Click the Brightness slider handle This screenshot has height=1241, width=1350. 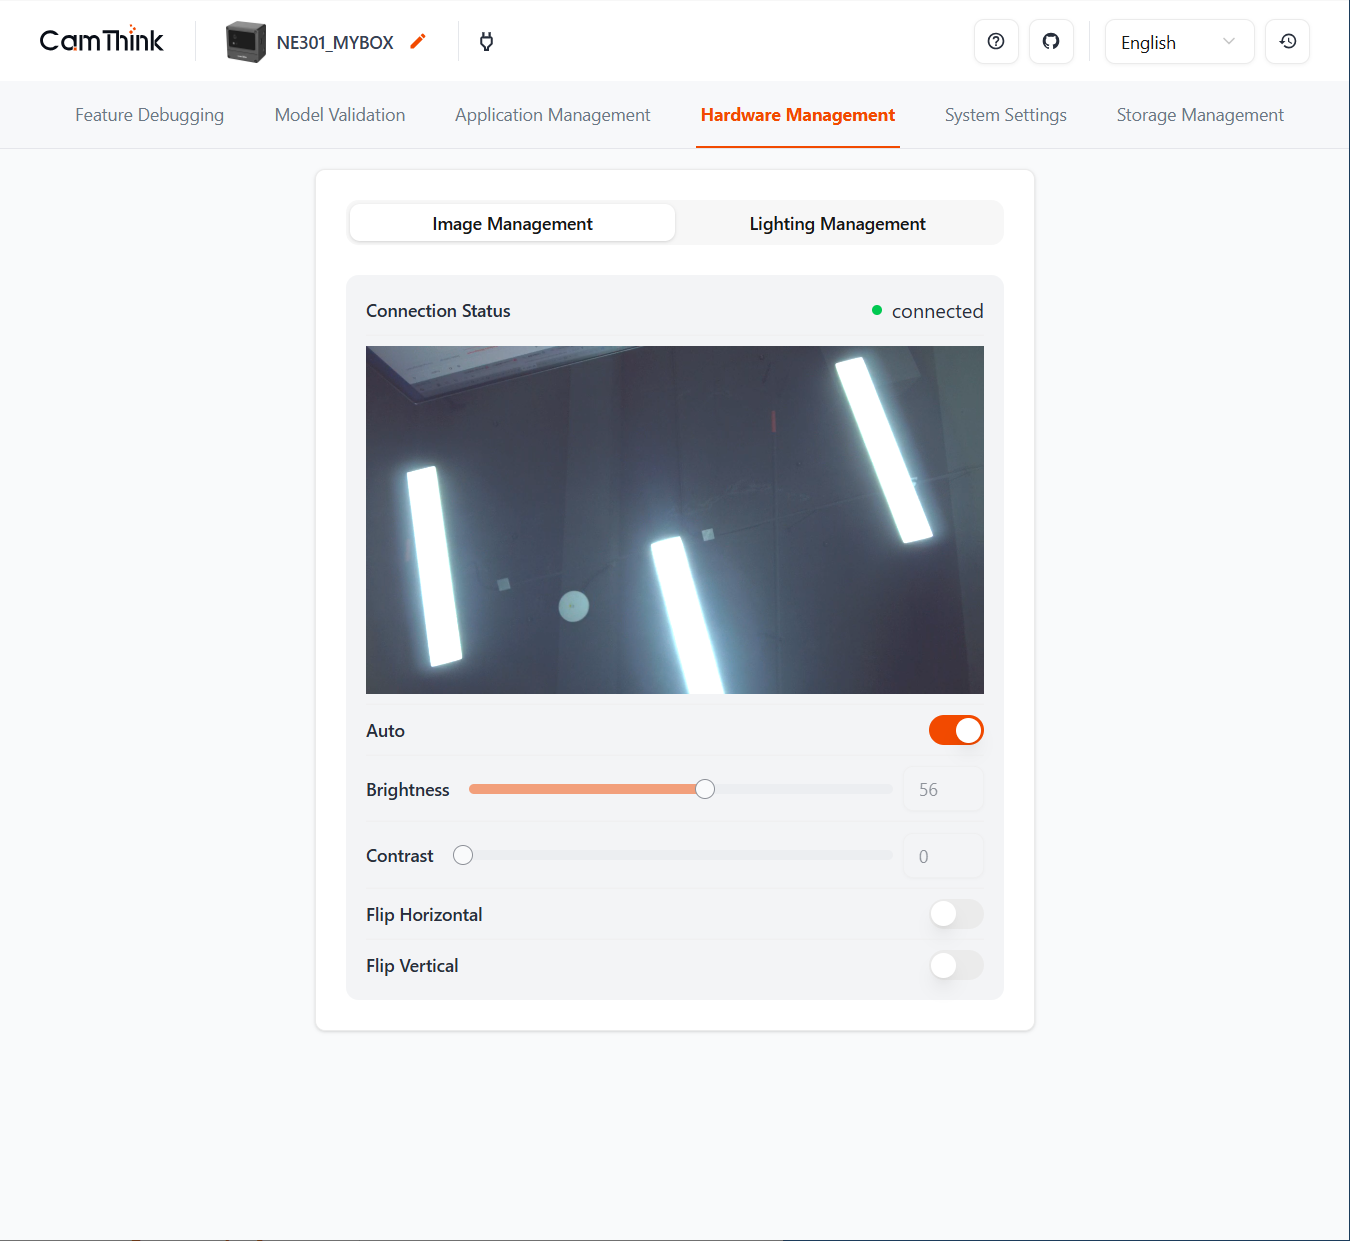point(705,789)
